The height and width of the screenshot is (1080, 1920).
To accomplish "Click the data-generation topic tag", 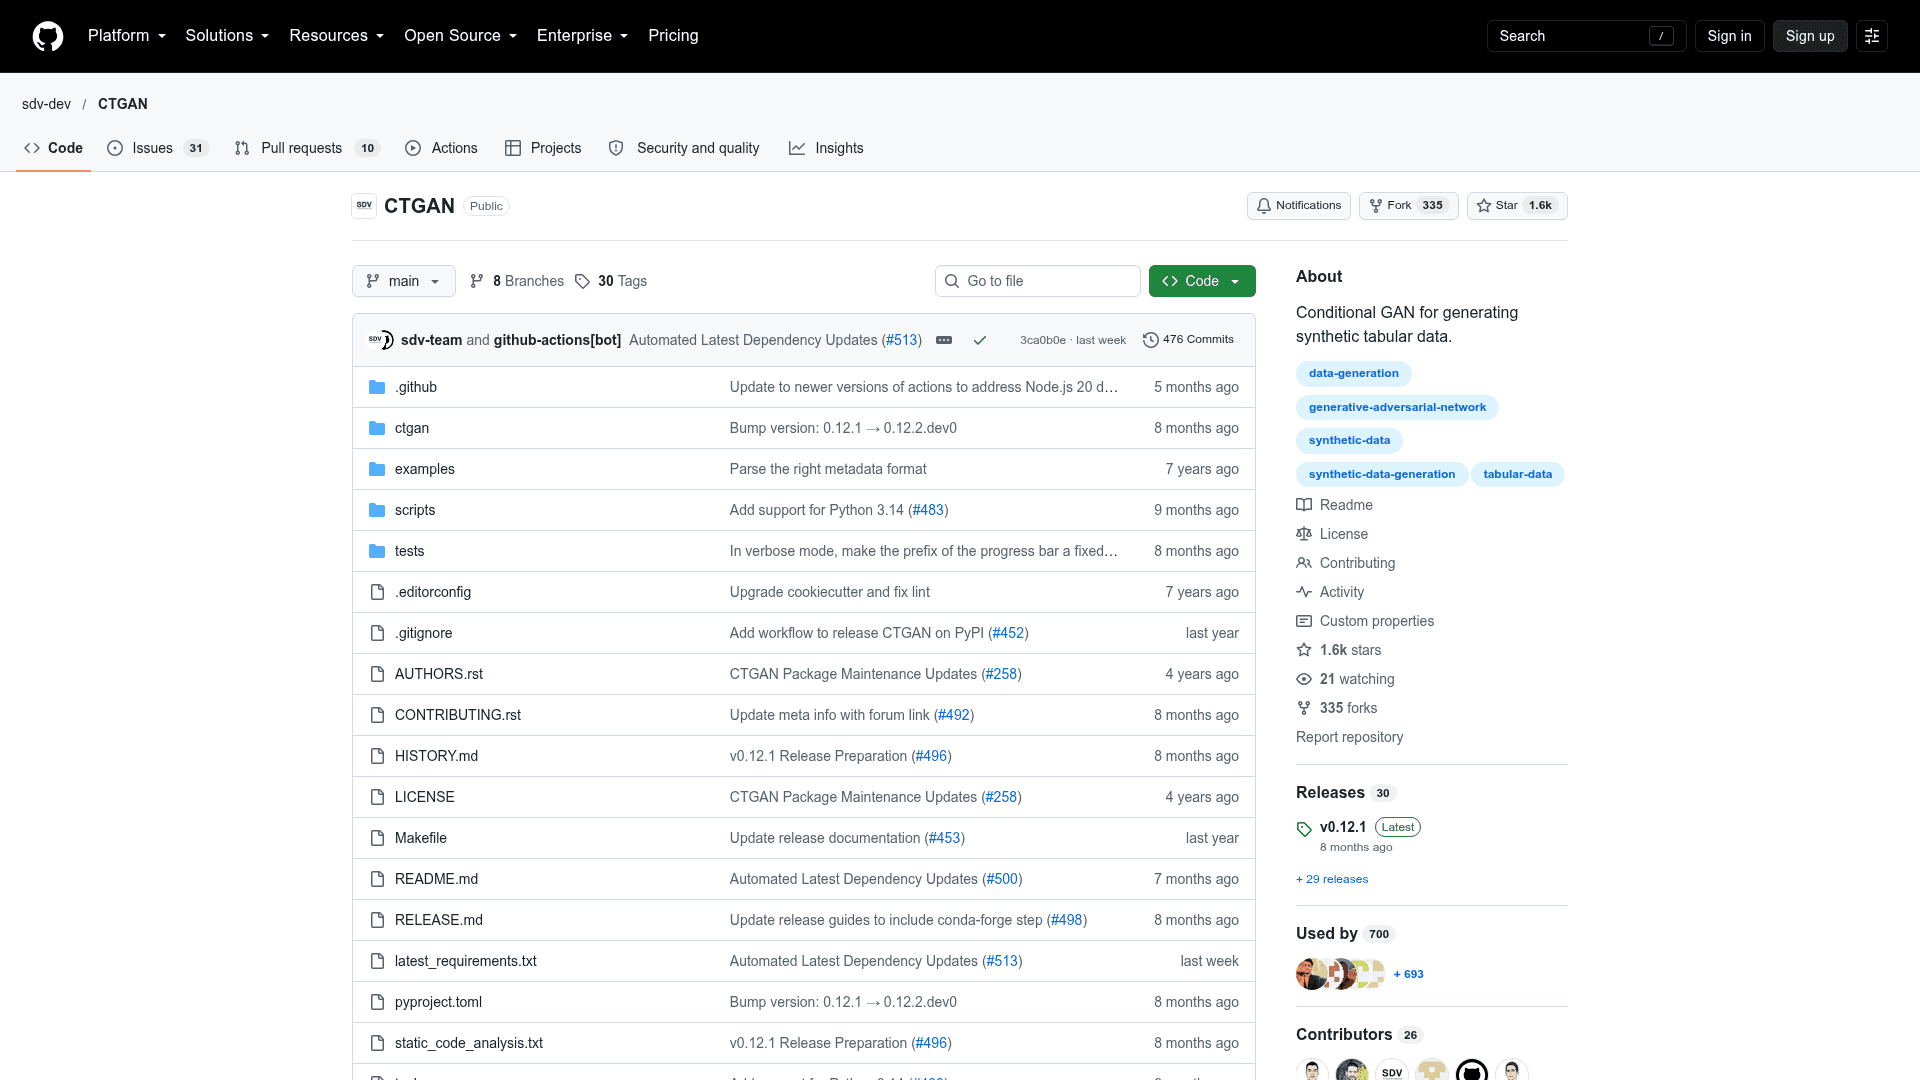I will pos(1354,374).
